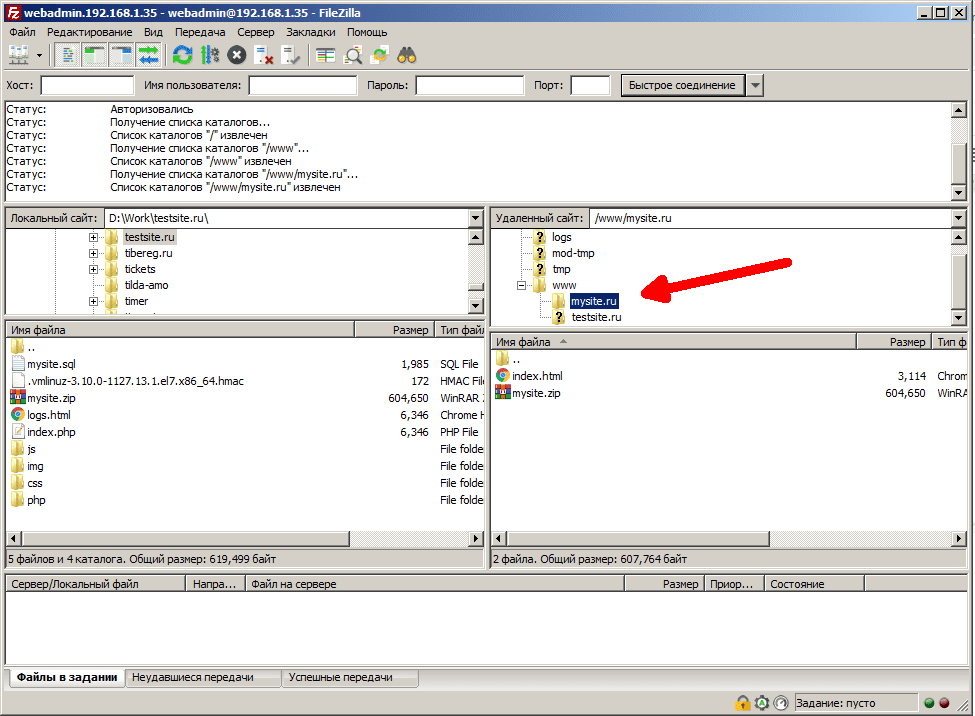Open directory listing filters dialog
975x716 pixels.
tap(325, 55)
